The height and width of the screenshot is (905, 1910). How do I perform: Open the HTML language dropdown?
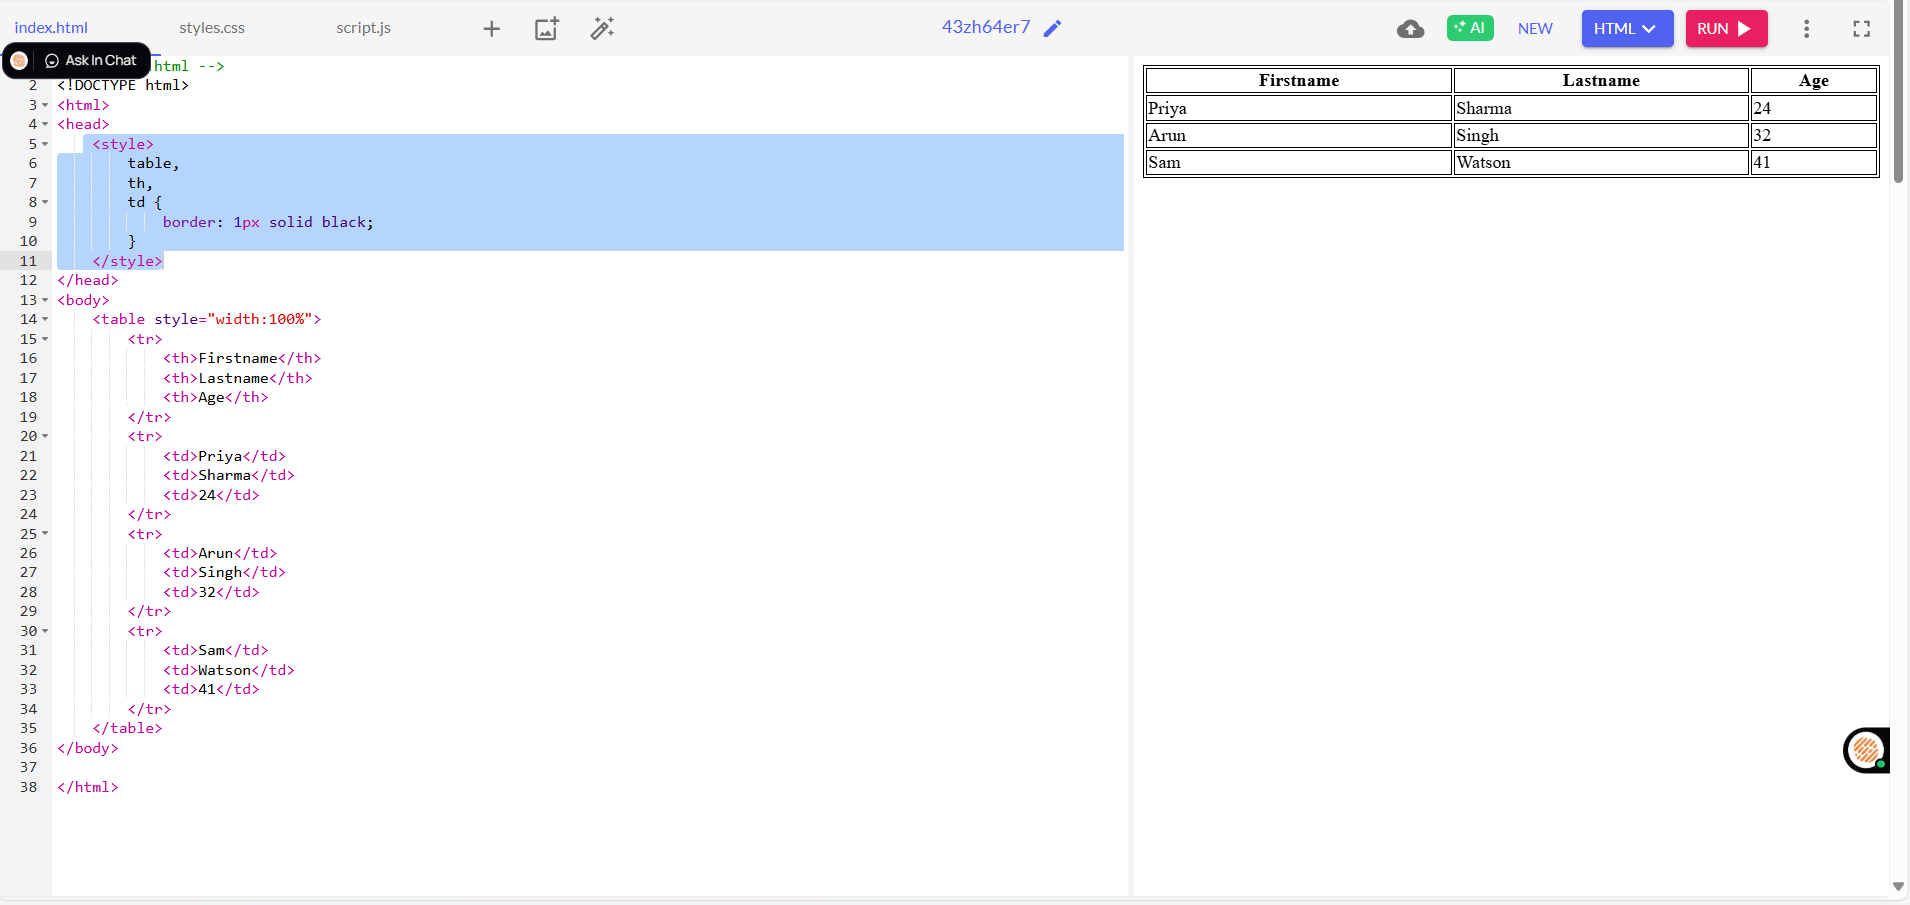(x=1627, y=28)
